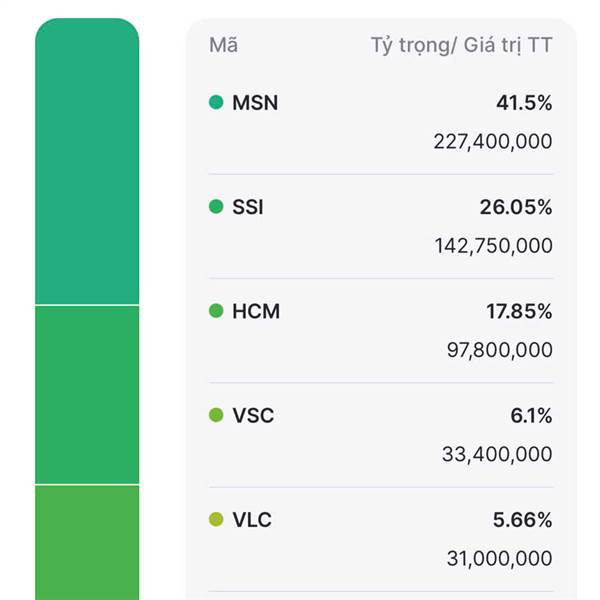Open the VLC stock ticker row

click(x=381, y=540)
